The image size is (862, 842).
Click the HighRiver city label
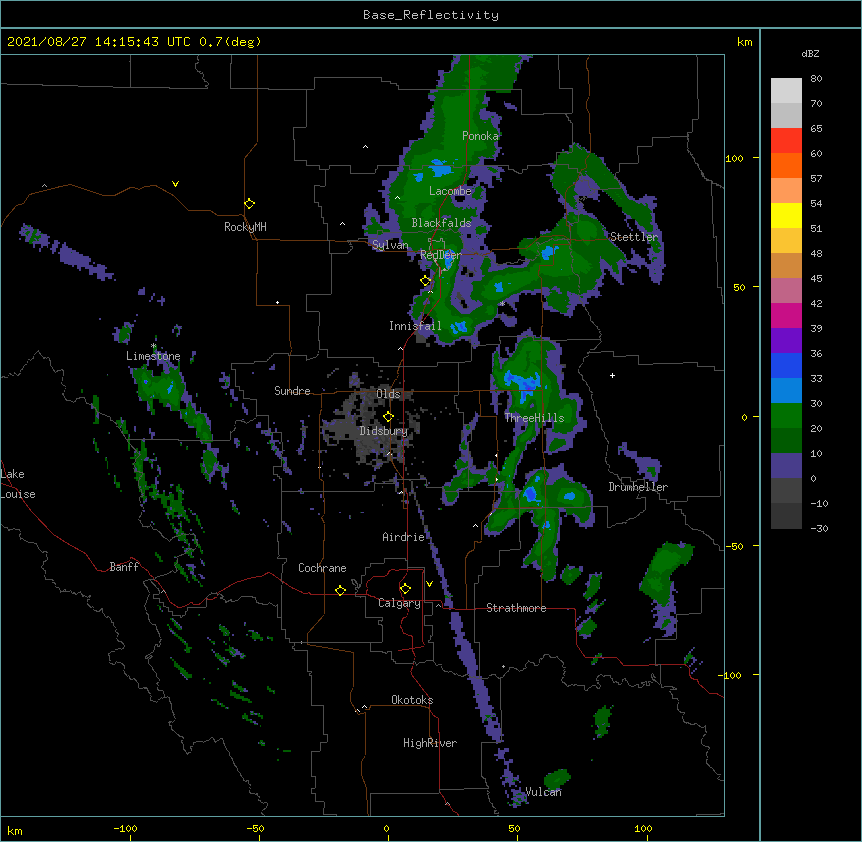[430, 743]
